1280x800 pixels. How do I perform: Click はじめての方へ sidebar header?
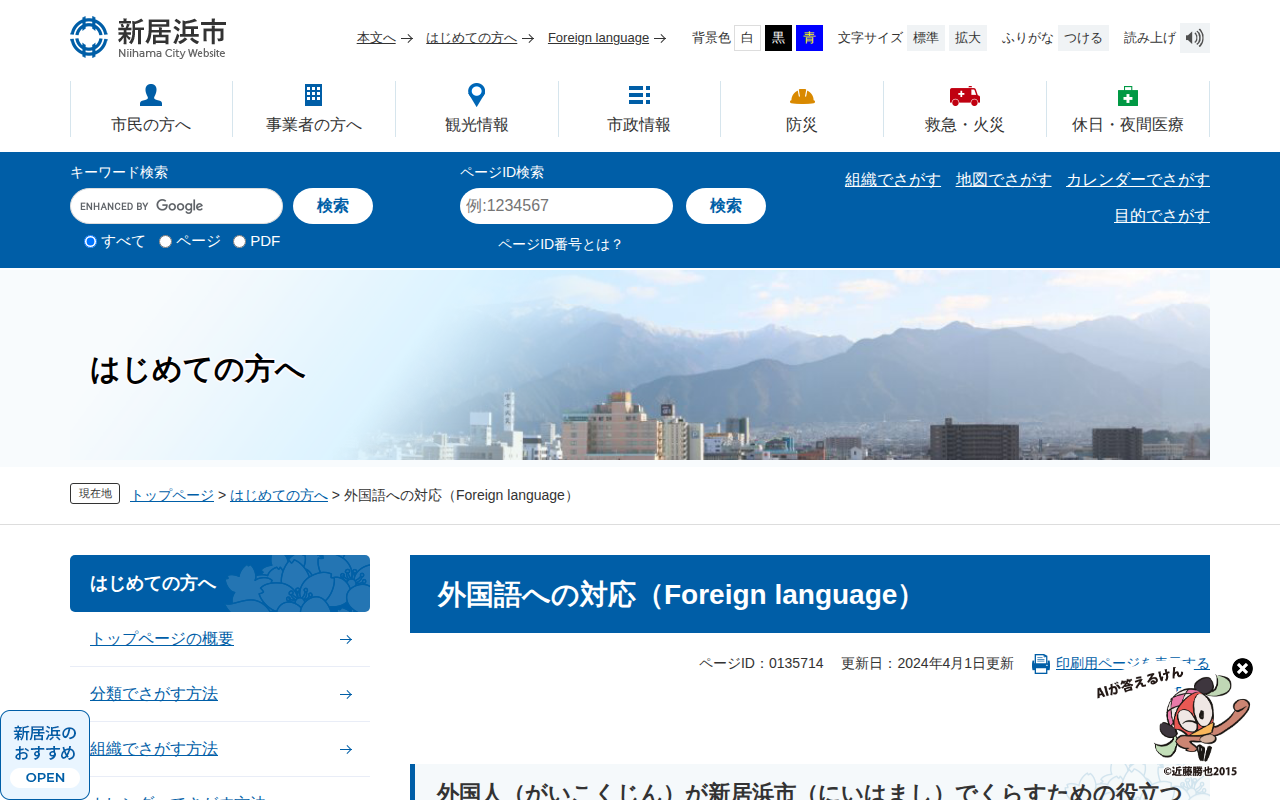coord(220,583)
